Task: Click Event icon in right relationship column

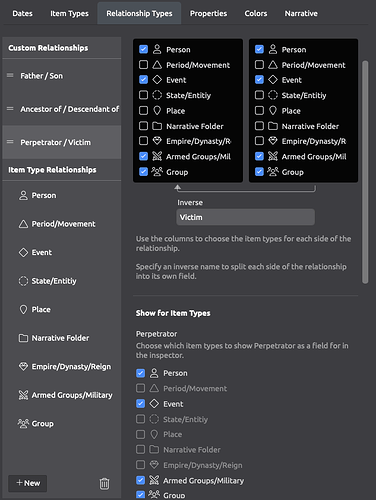Action: point(273,80)
